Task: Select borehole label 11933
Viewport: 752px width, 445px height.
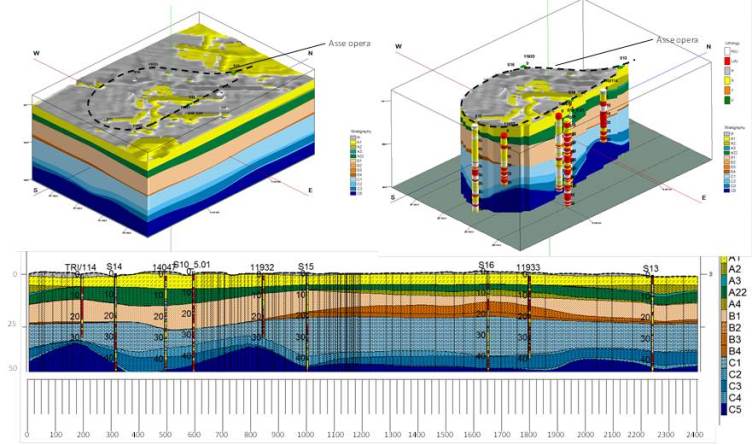Action: (x=528, y=268)
